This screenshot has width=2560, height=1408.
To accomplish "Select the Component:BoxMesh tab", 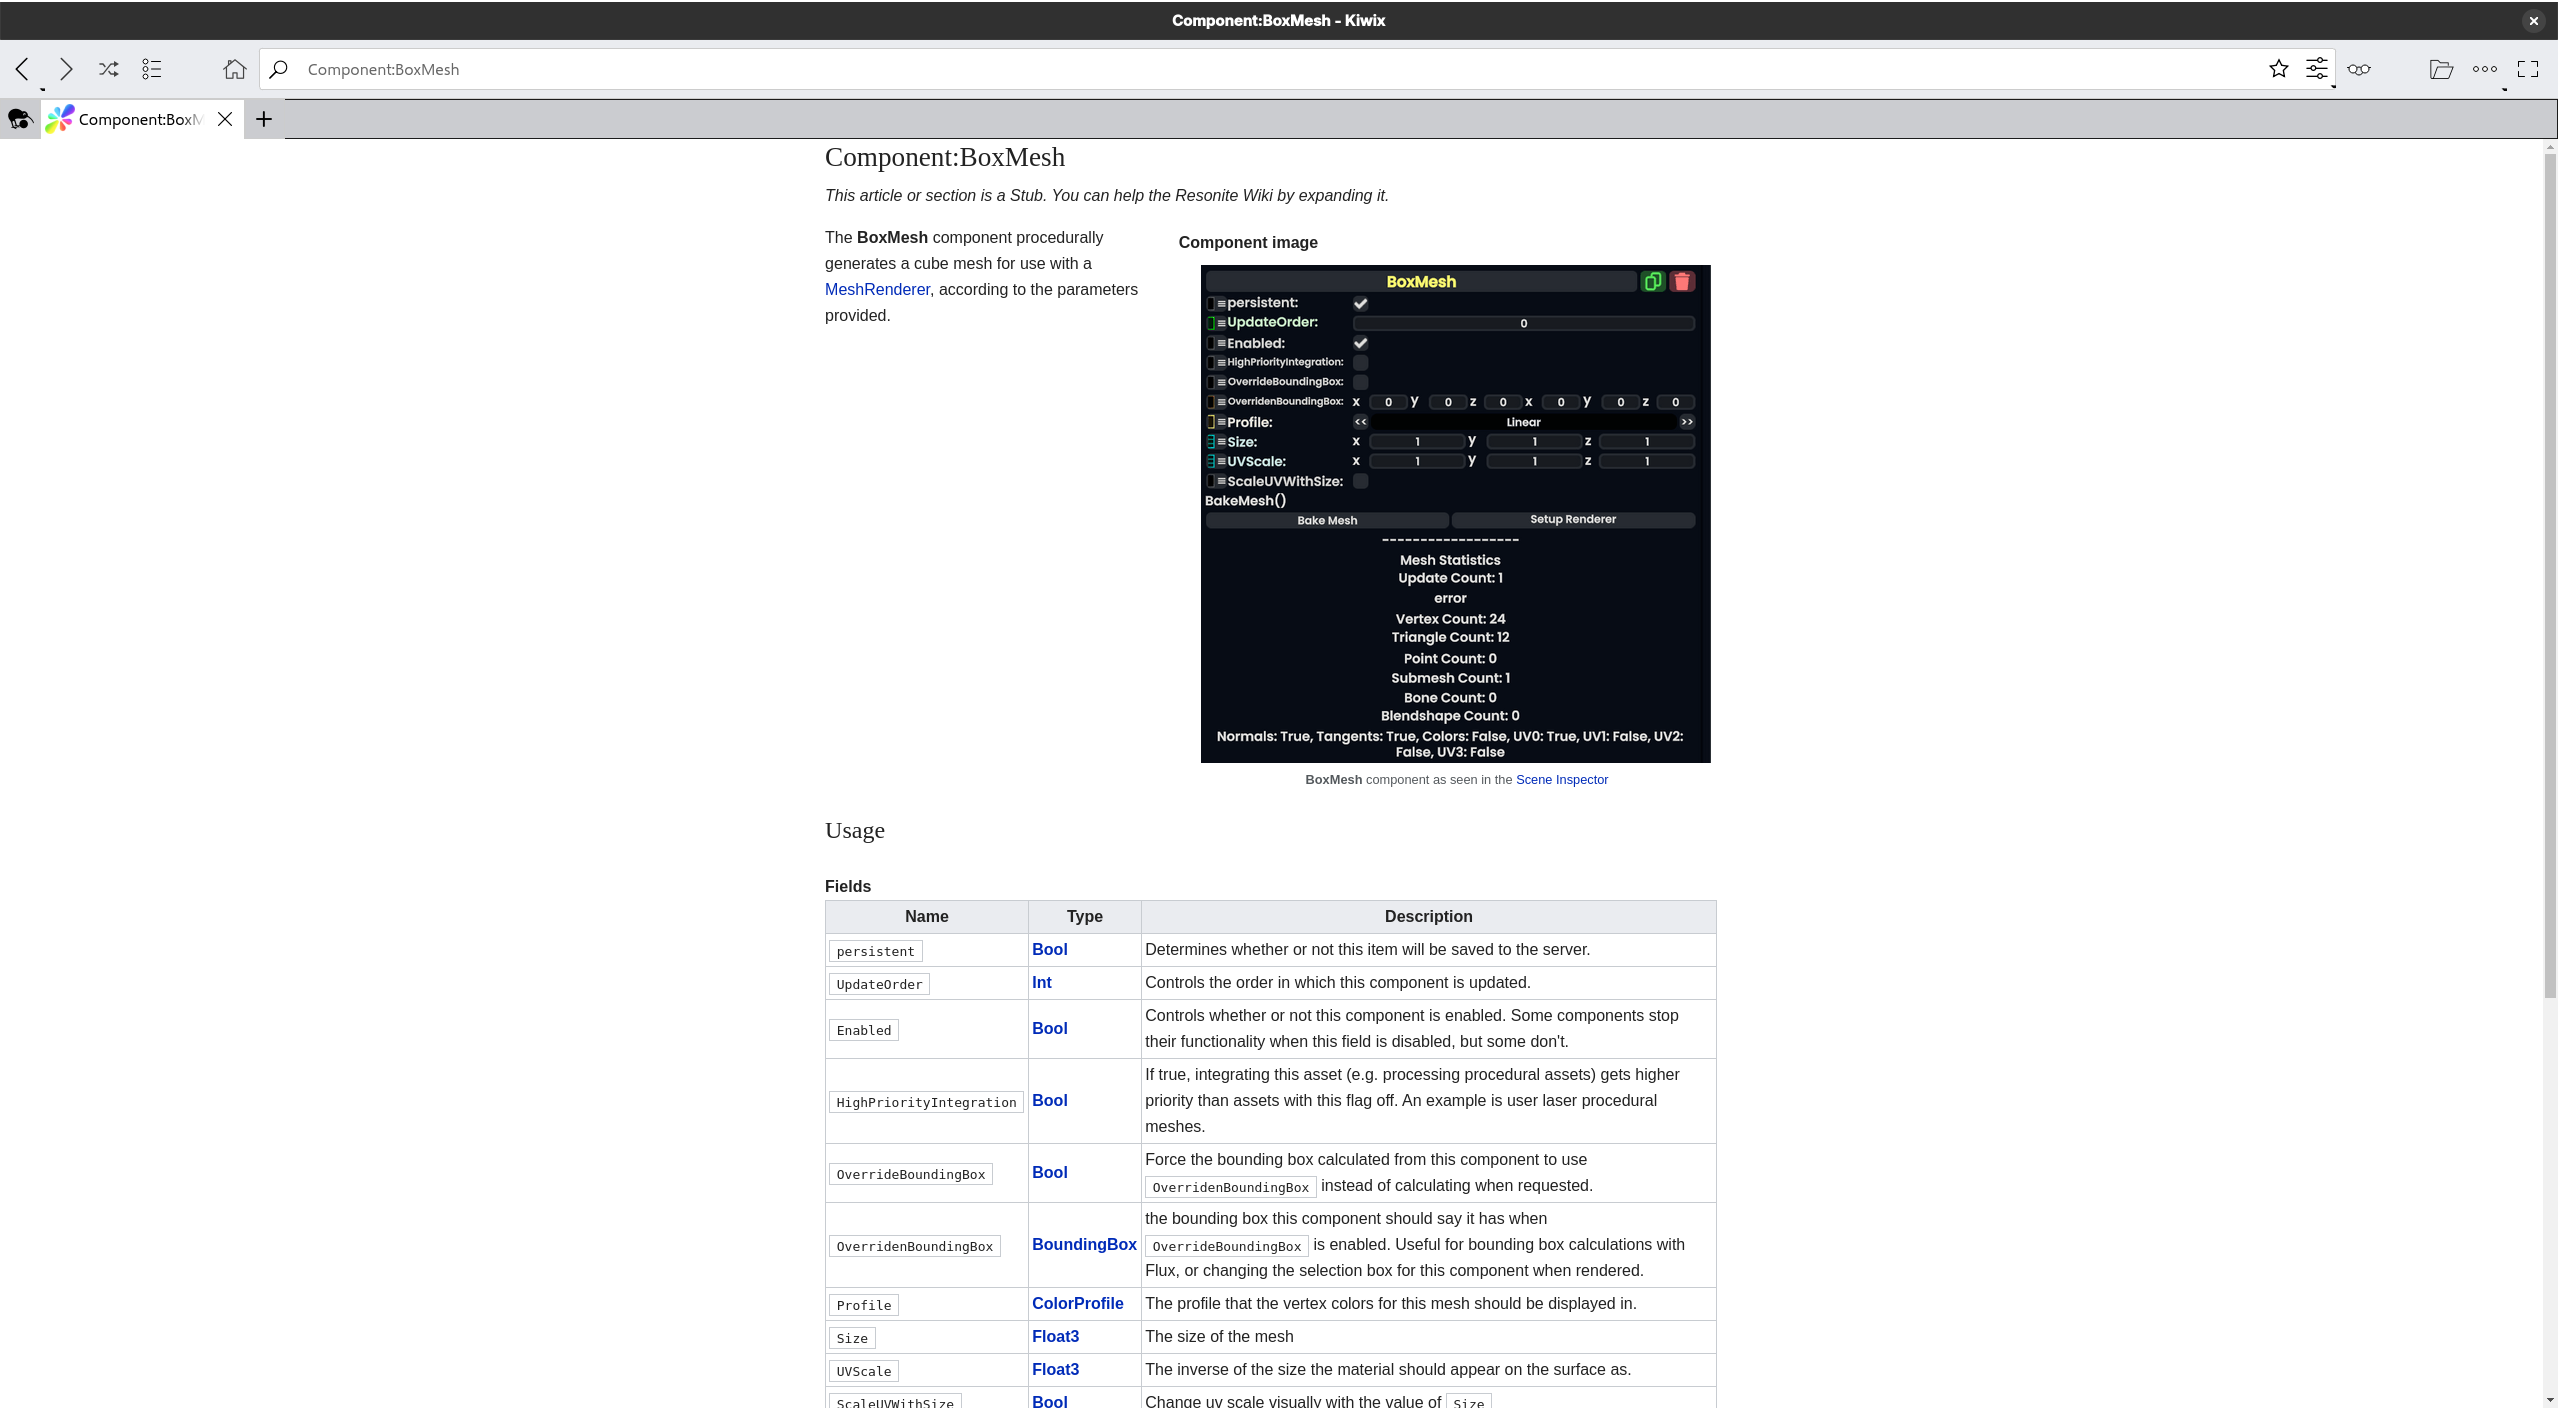I will pyautogui.click(x=139, y=119).
